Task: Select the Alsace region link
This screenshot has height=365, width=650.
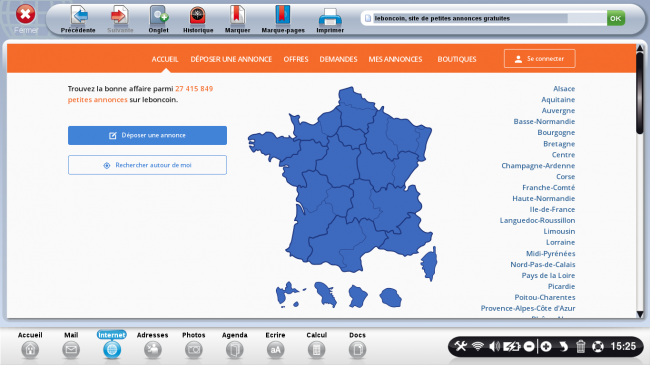Action: pyautogui.click(x=564, y=89)
